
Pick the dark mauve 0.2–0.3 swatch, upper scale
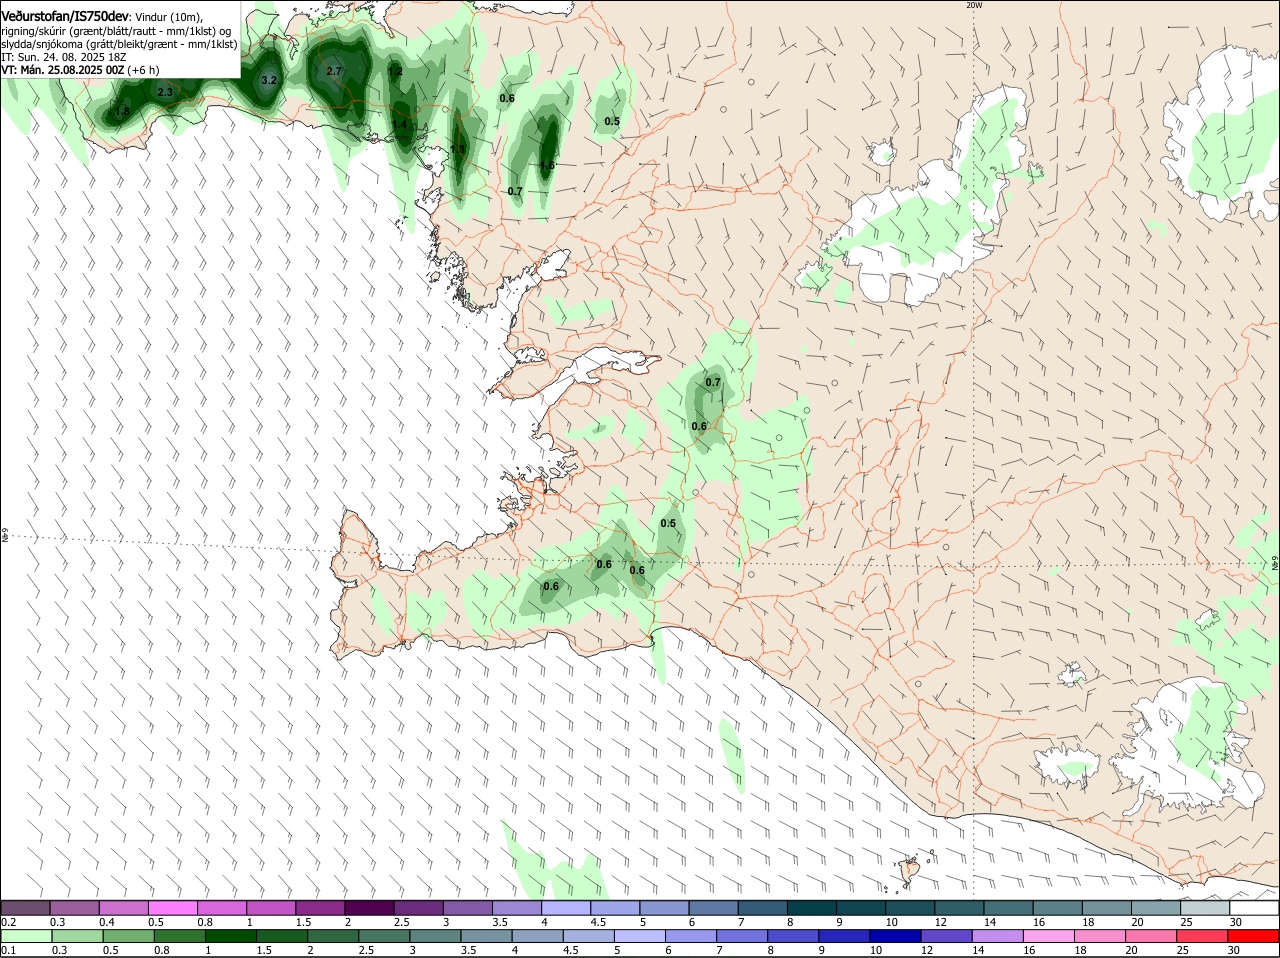pos(25,908)
